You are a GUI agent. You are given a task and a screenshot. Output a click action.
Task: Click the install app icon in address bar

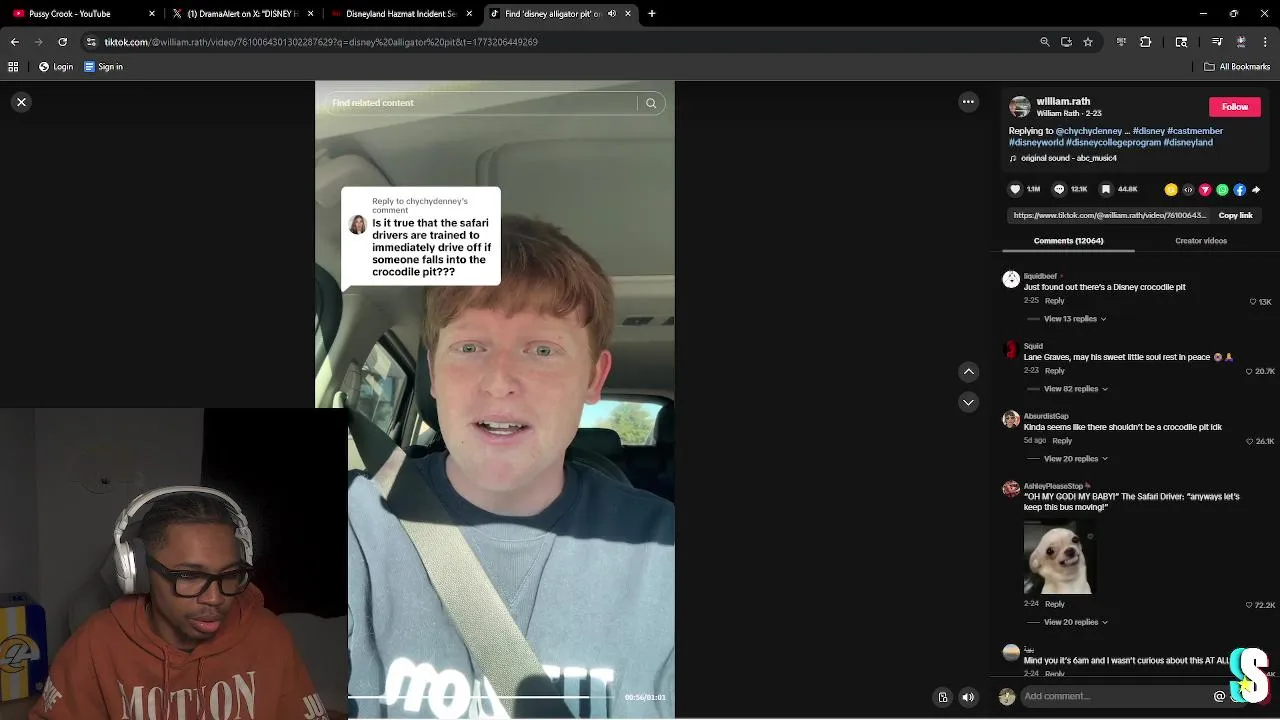point(1066,42)
